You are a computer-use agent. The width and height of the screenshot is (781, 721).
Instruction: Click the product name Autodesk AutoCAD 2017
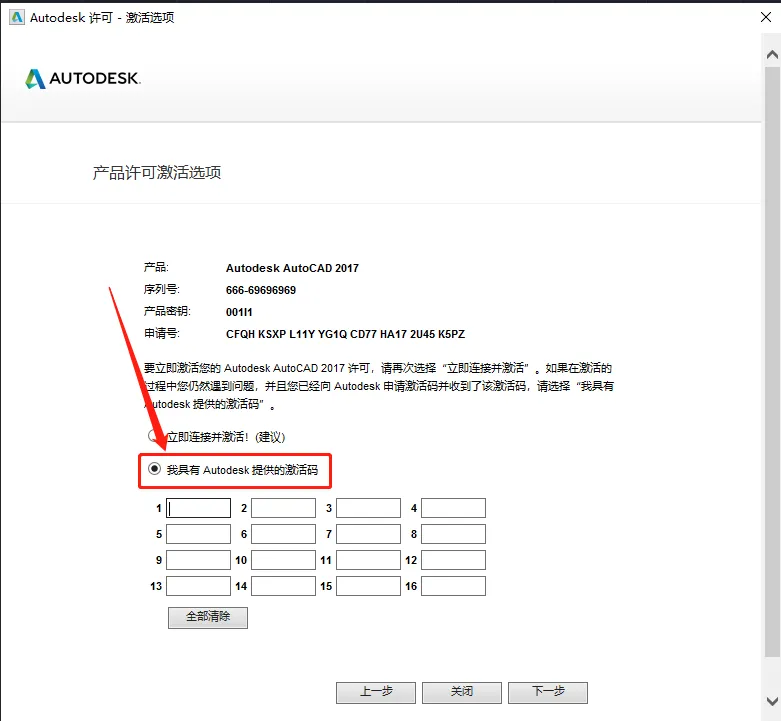[x=292, y=268]
